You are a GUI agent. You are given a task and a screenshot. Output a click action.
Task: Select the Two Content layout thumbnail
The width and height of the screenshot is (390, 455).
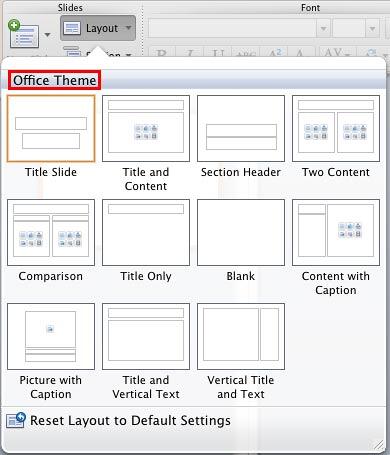pyautogui.click(x=336, y=128)
